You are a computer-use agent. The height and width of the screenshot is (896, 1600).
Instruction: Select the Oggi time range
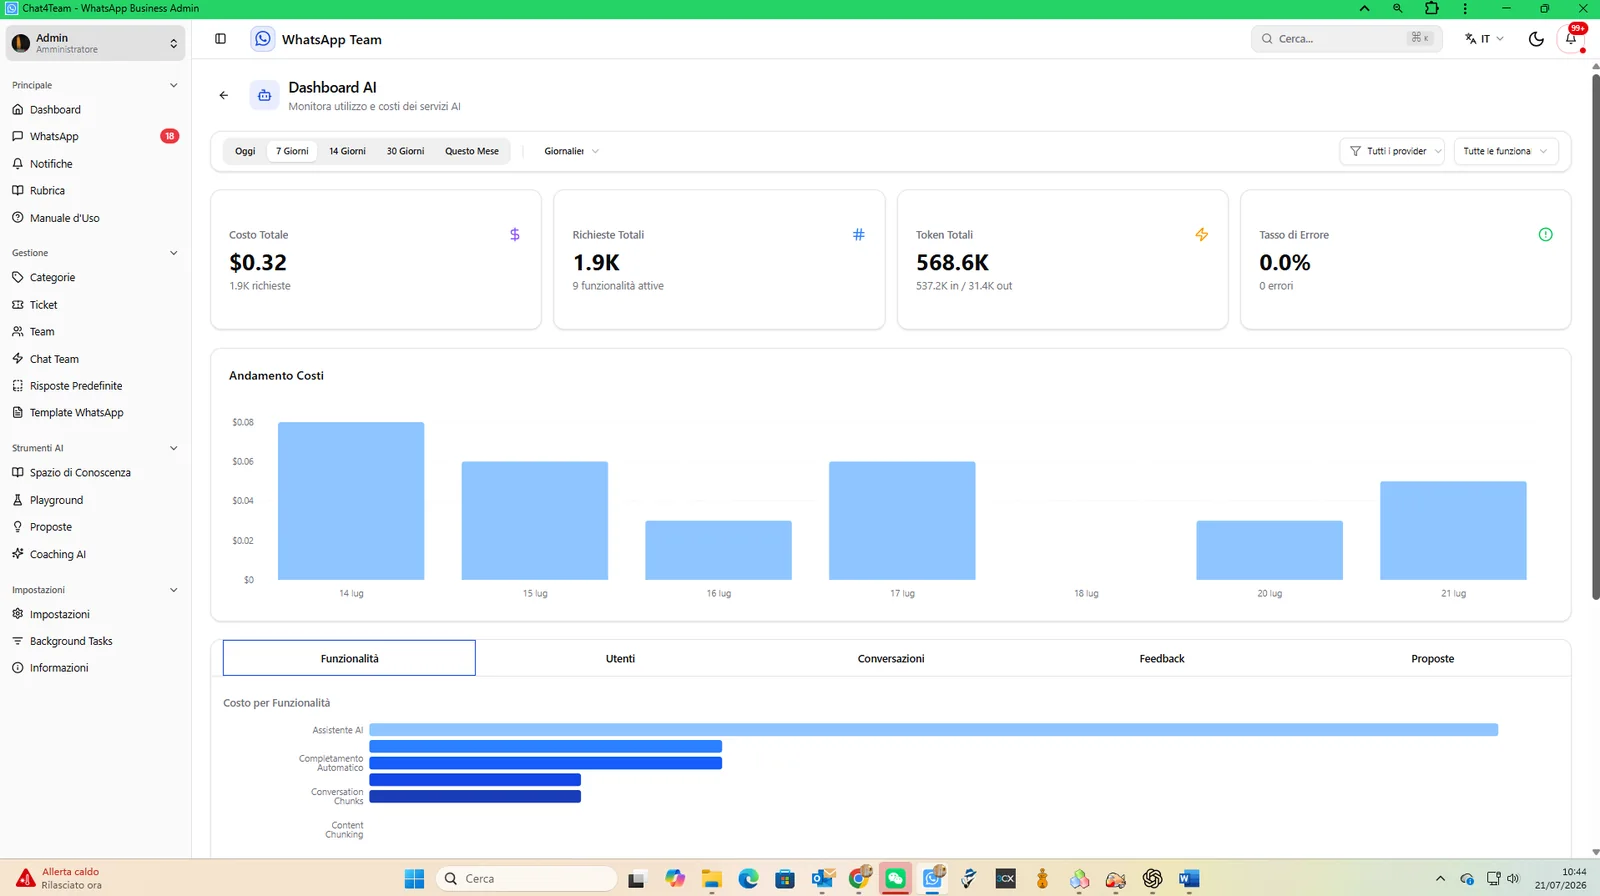coord(245,151)
